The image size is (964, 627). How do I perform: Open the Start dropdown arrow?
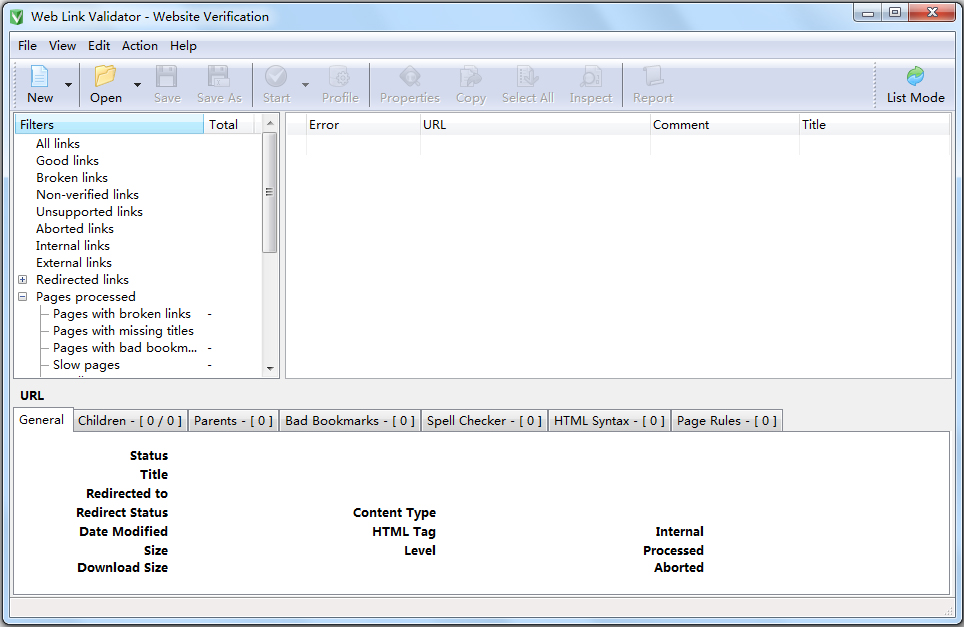pyautogui.click(x=305, y=85)
